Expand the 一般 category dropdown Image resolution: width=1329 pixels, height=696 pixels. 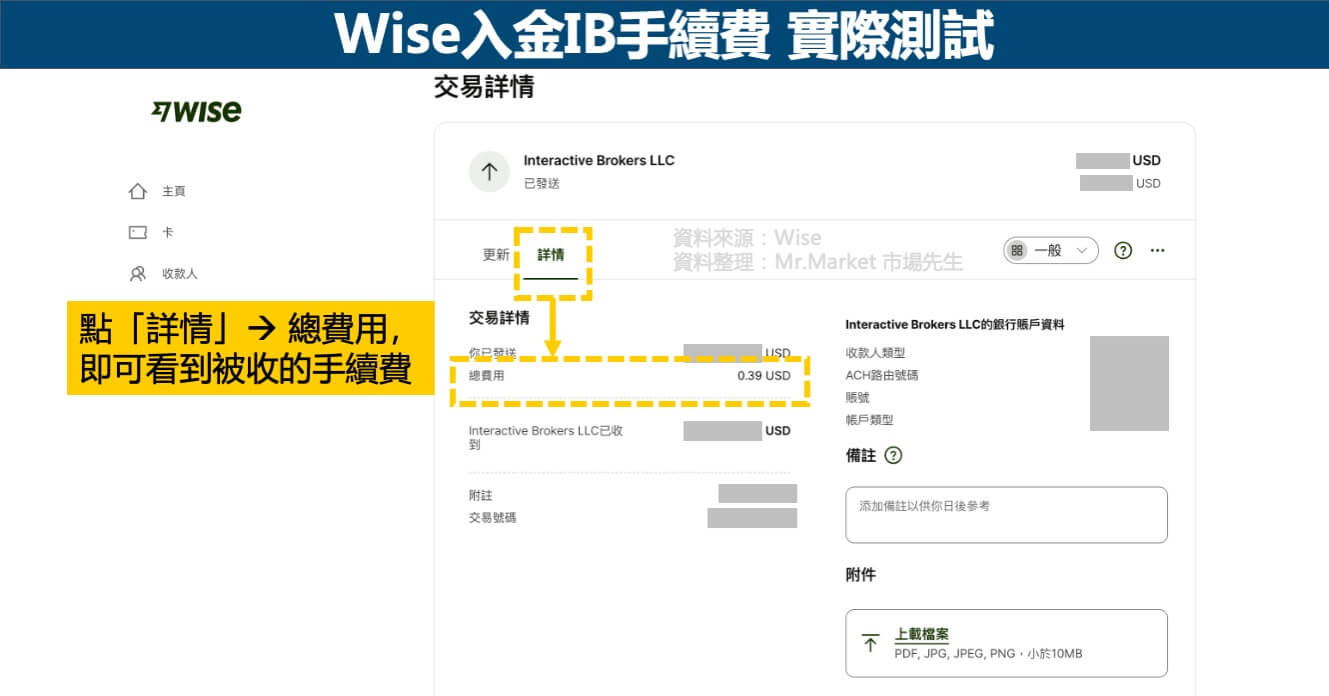(1051, 251)
